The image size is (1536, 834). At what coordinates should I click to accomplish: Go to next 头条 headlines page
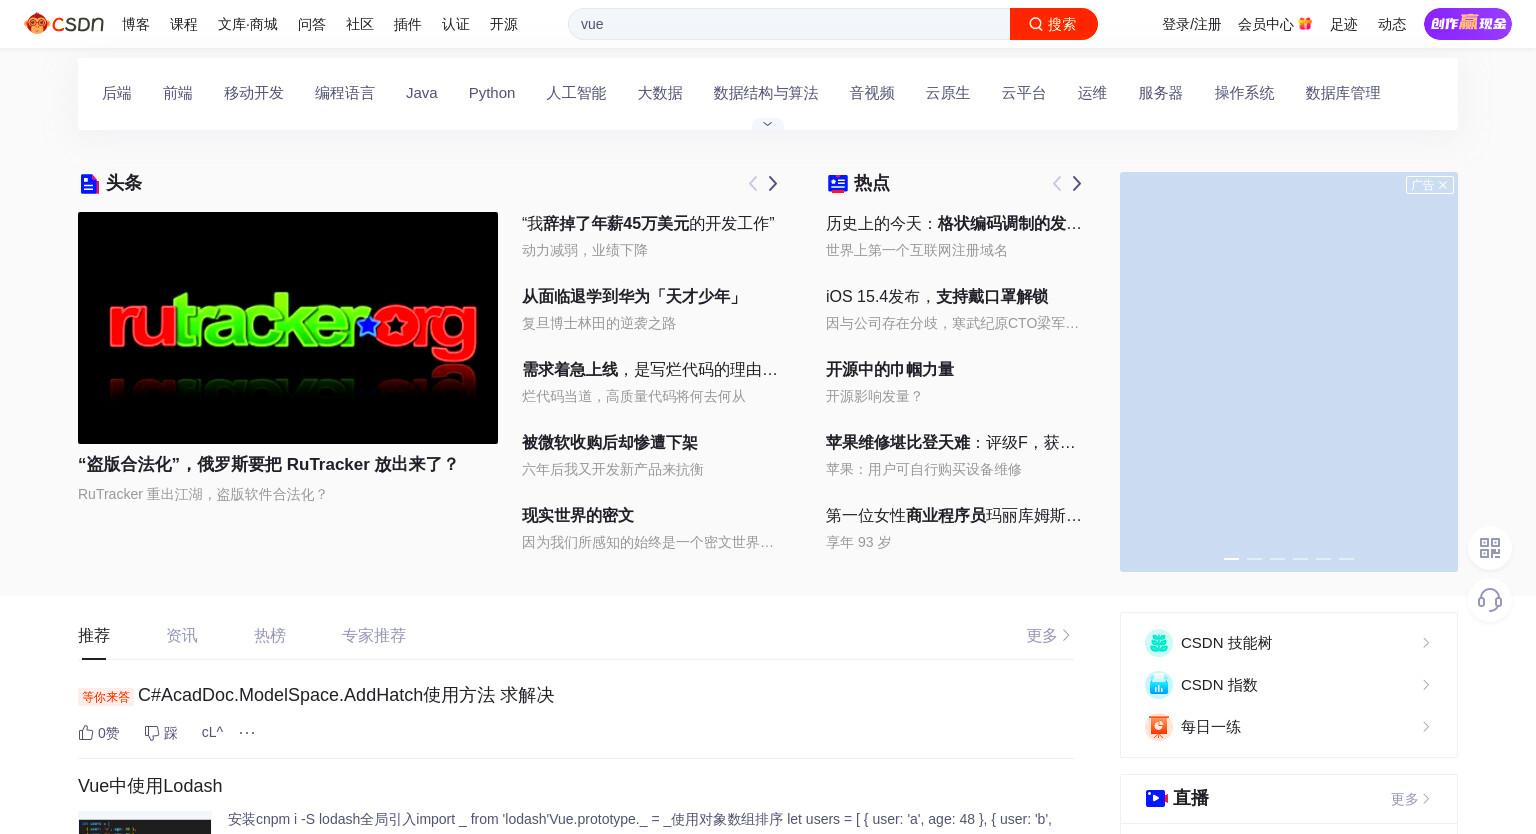coord(773,183)
